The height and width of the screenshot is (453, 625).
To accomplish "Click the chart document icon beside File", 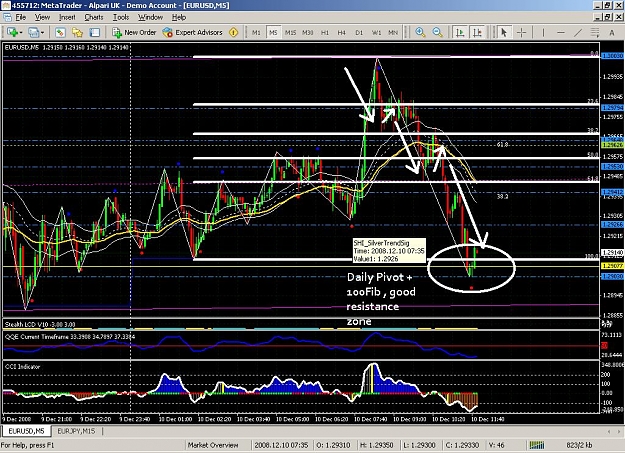I will pyautogui.click(x=7, y=17).
